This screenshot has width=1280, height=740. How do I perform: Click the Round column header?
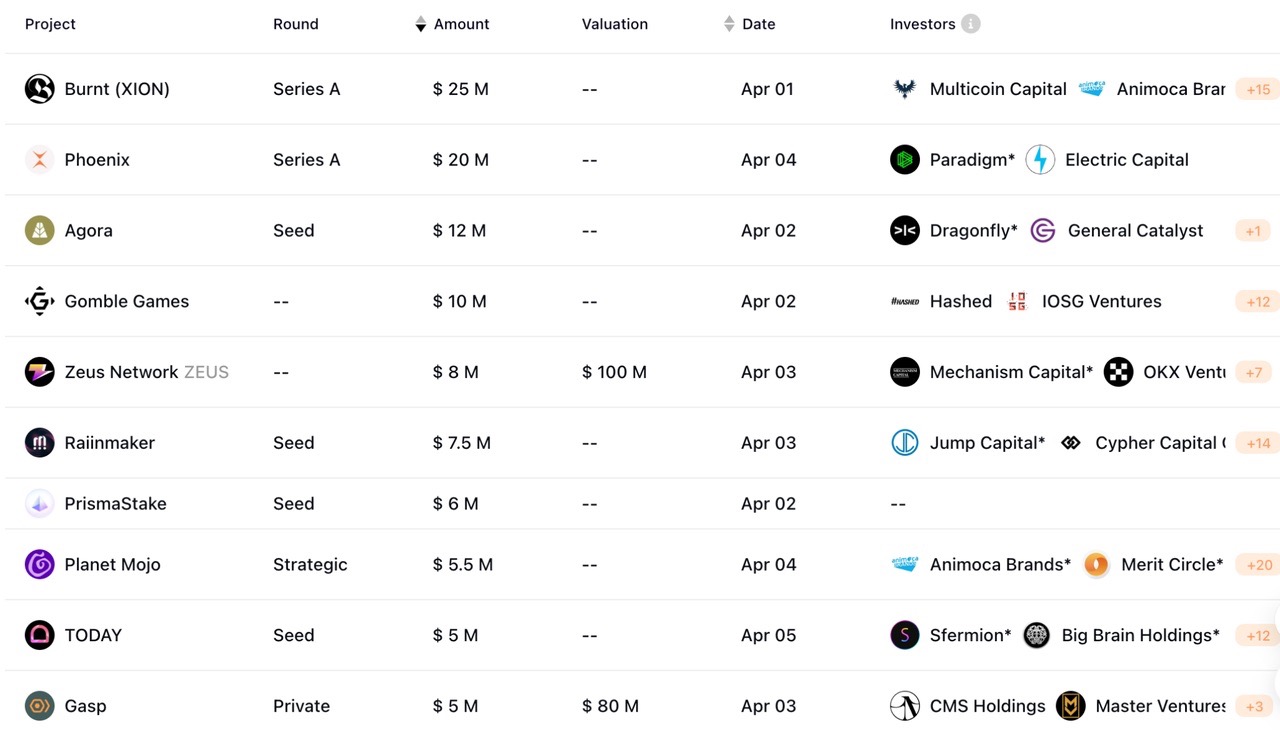click(295, 24)
